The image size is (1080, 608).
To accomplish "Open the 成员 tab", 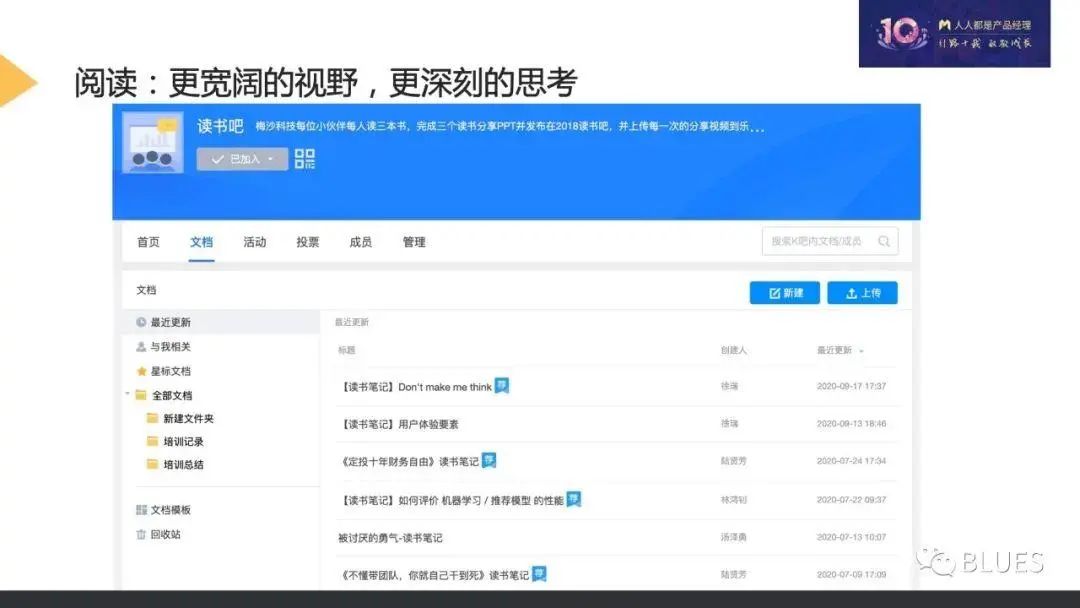I will (360, 242).
